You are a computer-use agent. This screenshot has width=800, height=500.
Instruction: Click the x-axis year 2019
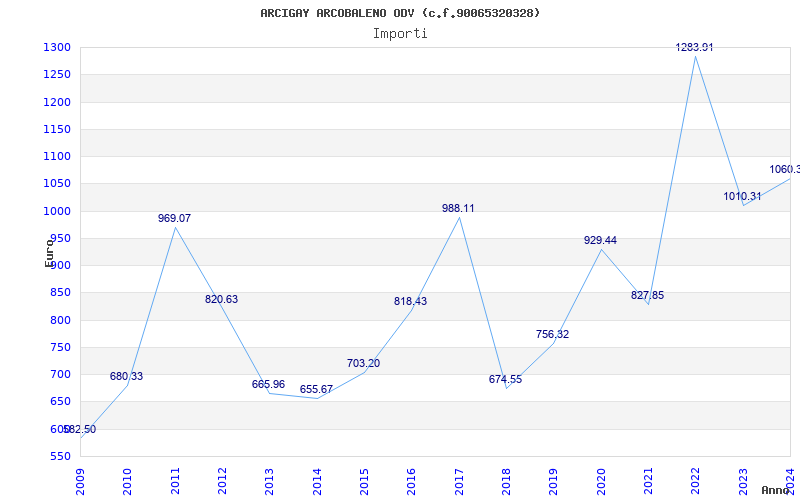[x=554, y=481]
